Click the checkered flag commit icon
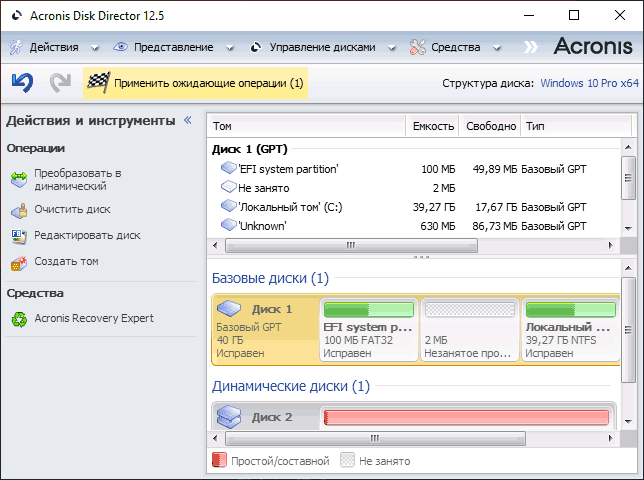The height and width of the screenshot is (480, 644). pyautogui.click(x=98, y=83)
